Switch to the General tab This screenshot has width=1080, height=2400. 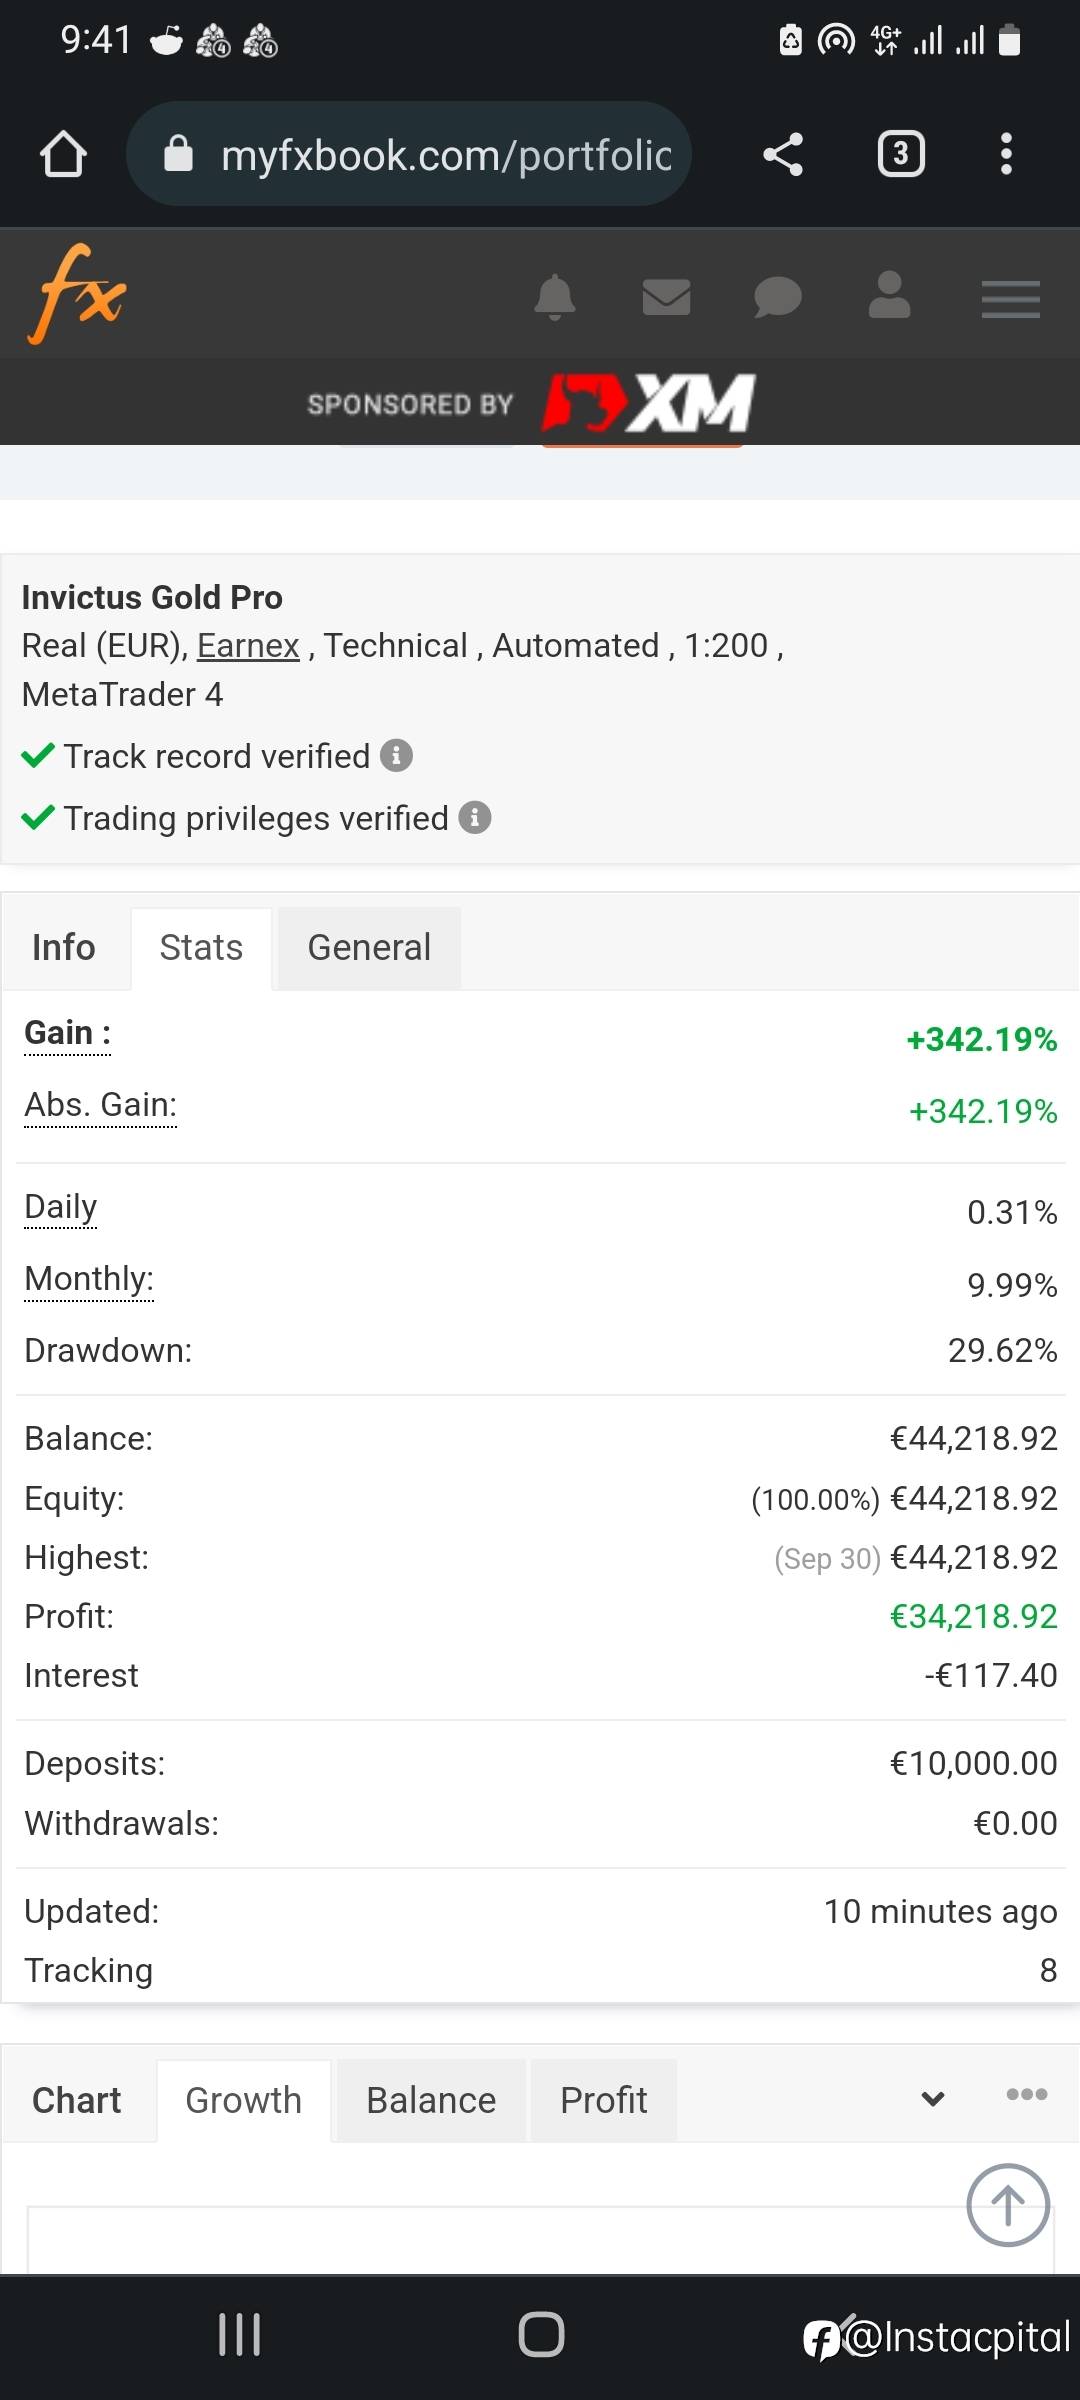click(x=369, y=948)
